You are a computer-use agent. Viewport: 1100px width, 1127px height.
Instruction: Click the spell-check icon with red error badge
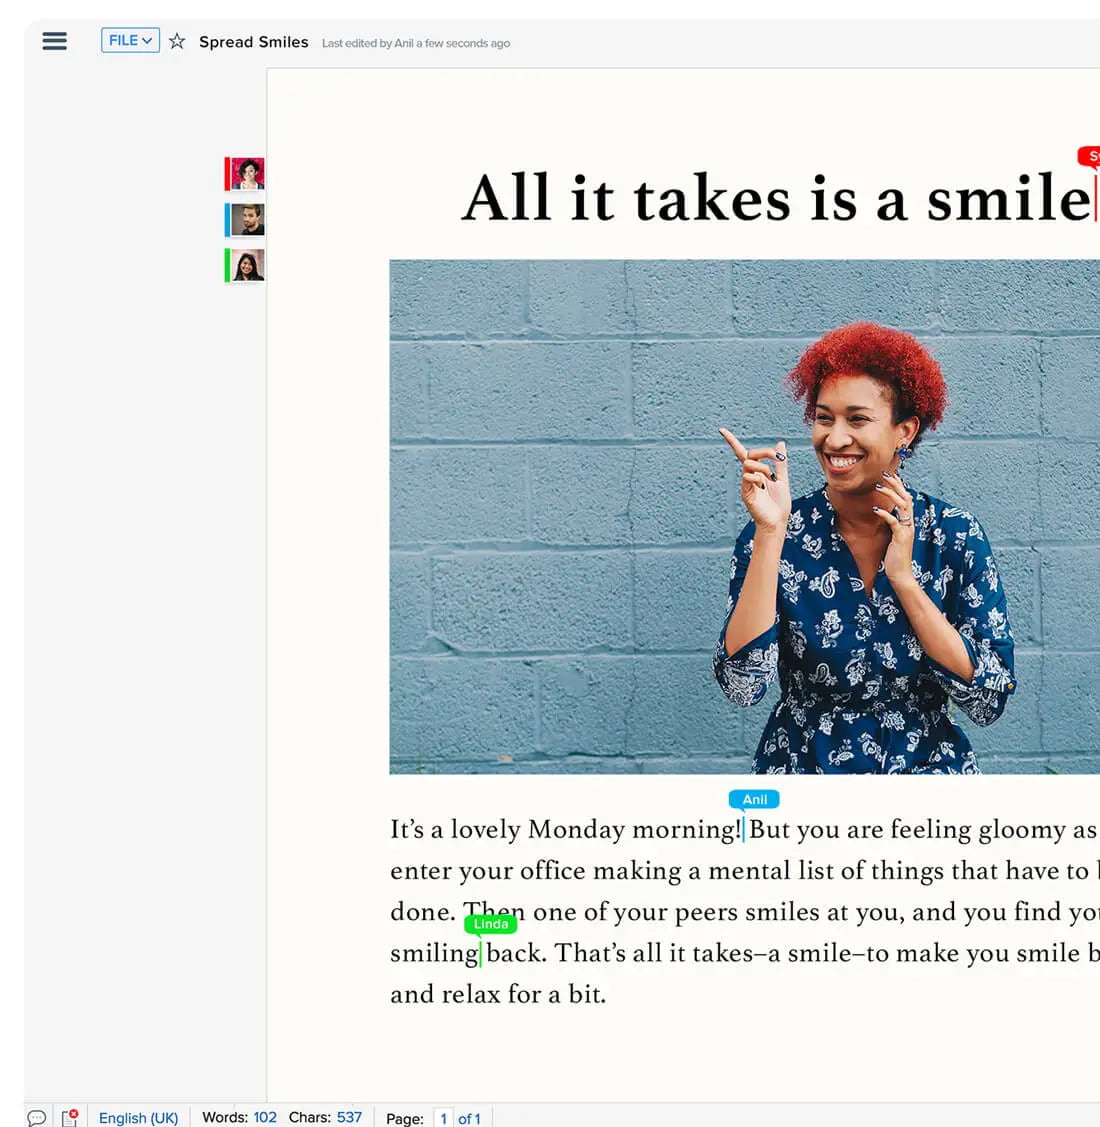tap(70, 1117)
